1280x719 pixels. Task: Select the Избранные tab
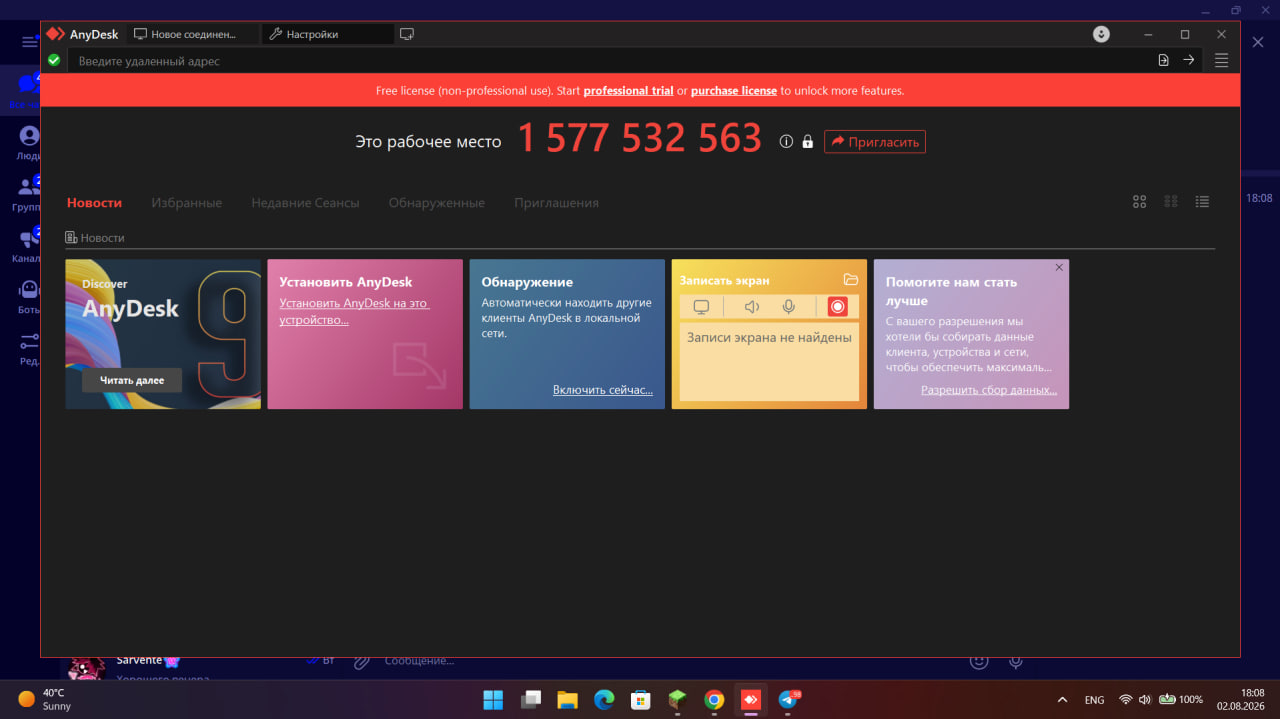tap(187, 202)
